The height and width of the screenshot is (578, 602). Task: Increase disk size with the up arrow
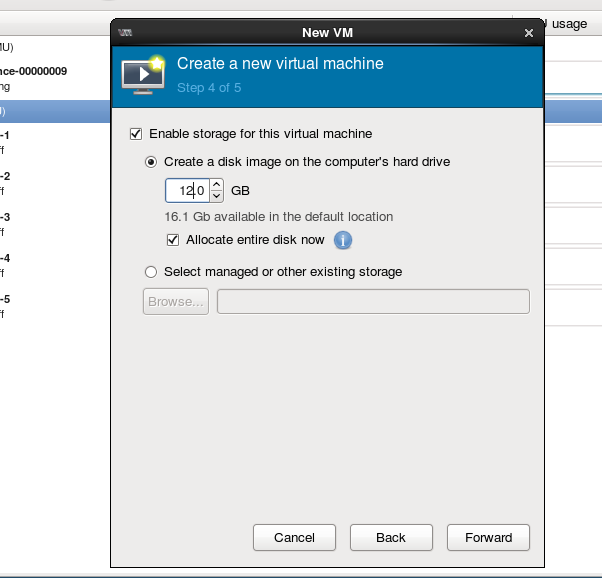tap(217, 184)
